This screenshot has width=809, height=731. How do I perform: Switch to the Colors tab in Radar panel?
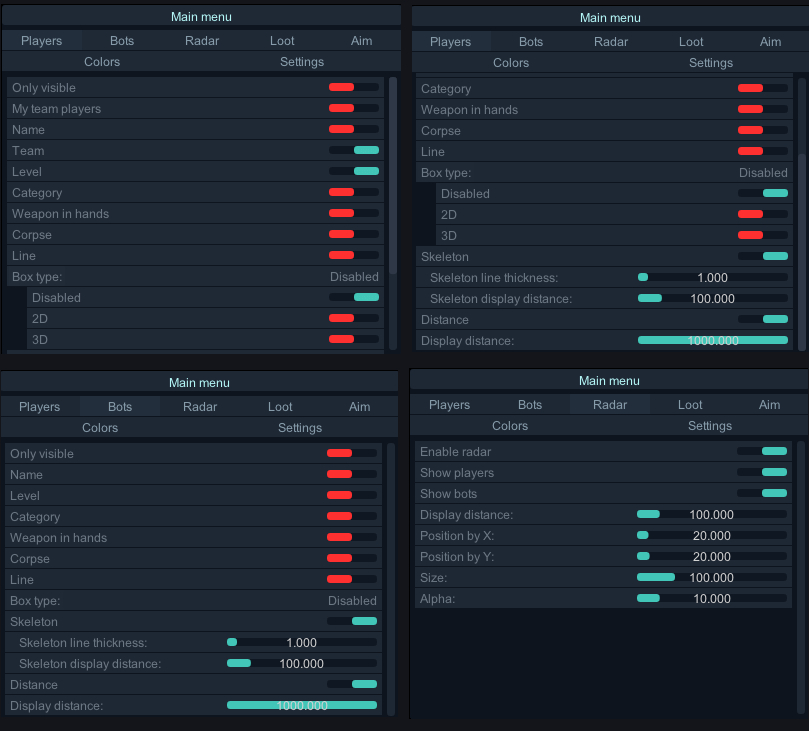tap(509, 425)
